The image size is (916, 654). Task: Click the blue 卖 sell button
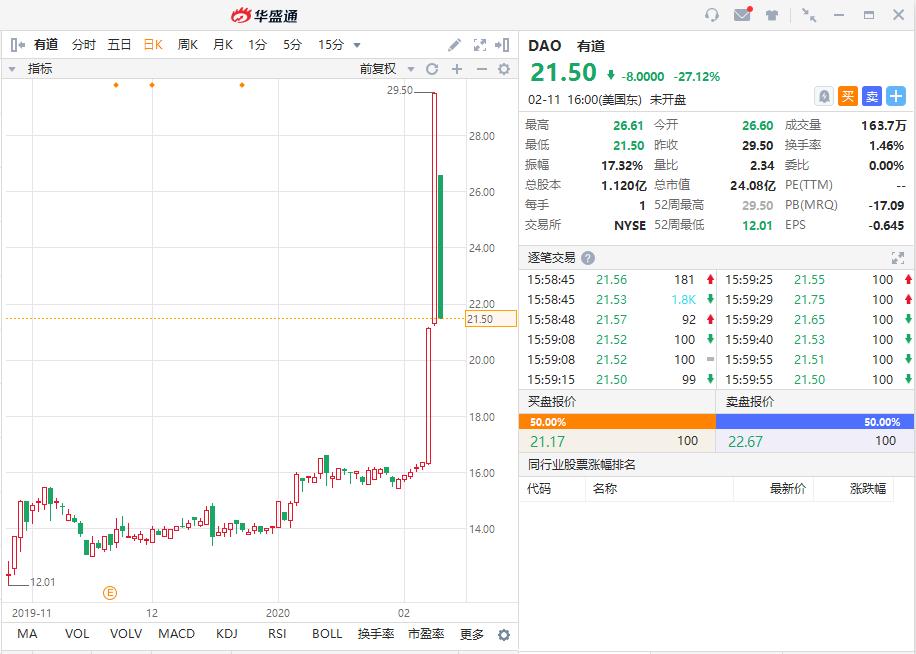(x=872, y=96)
